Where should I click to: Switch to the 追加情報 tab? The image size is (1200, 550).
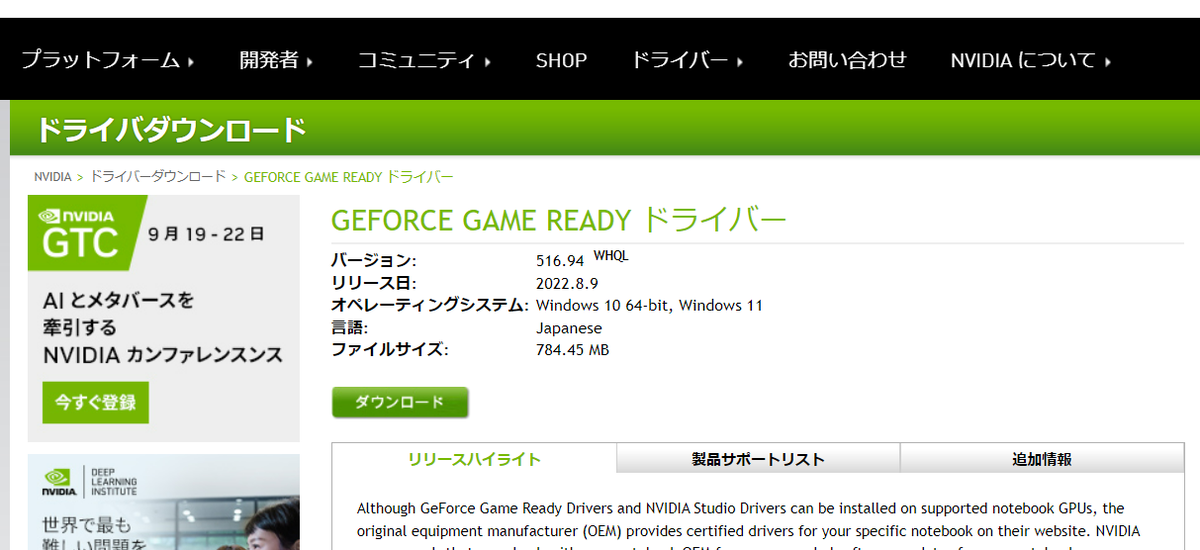(1041, 459)
